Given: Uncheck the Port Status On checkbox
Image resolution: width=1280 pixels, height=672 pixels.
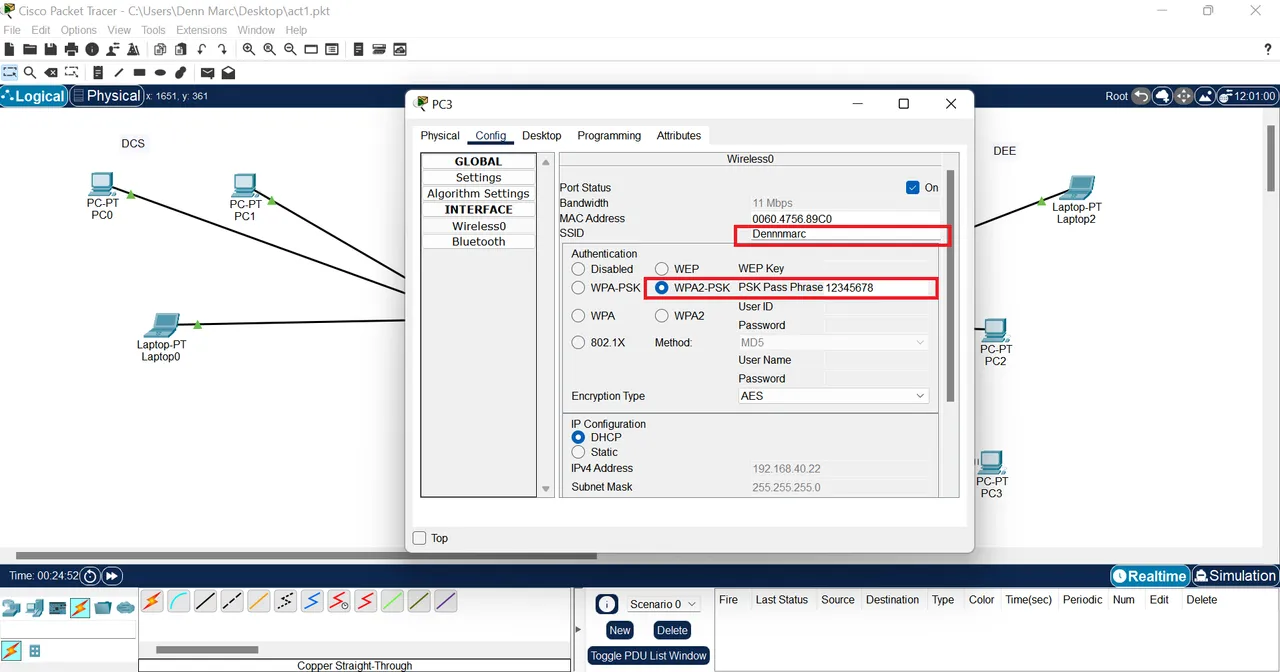Looking at the screenshot, I should [x=912, y=187].
